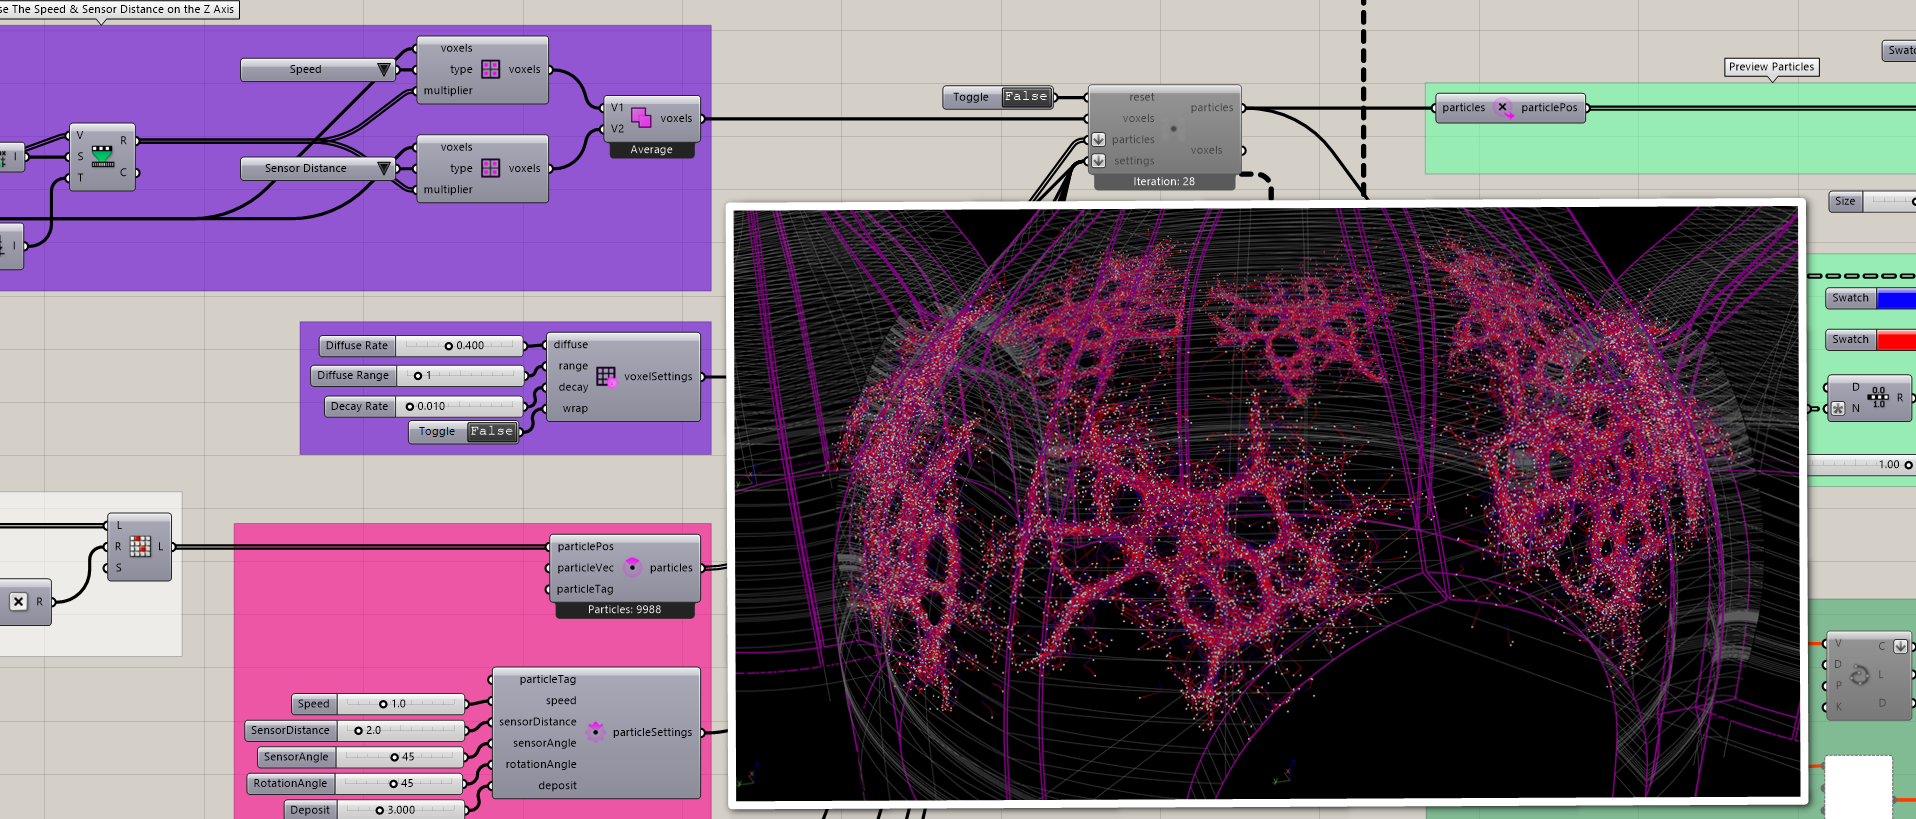This screenshot has height=819, width=1916.
Task: Expand the arrow beside the solver settings input
Action: [1098, 161]
